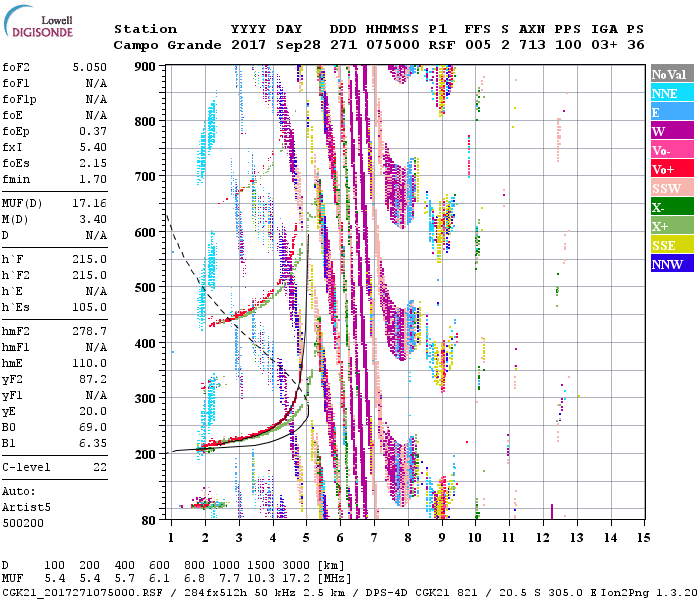Click the NoVal gray legend swatch

672,74
